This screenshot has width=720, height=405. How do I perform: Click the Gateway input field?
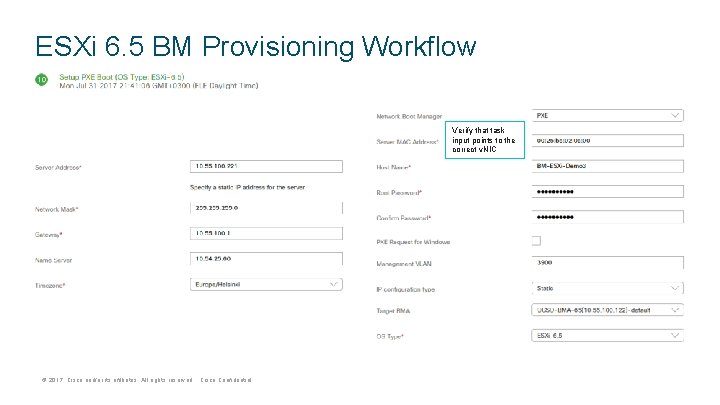click(x=266, y=233)
